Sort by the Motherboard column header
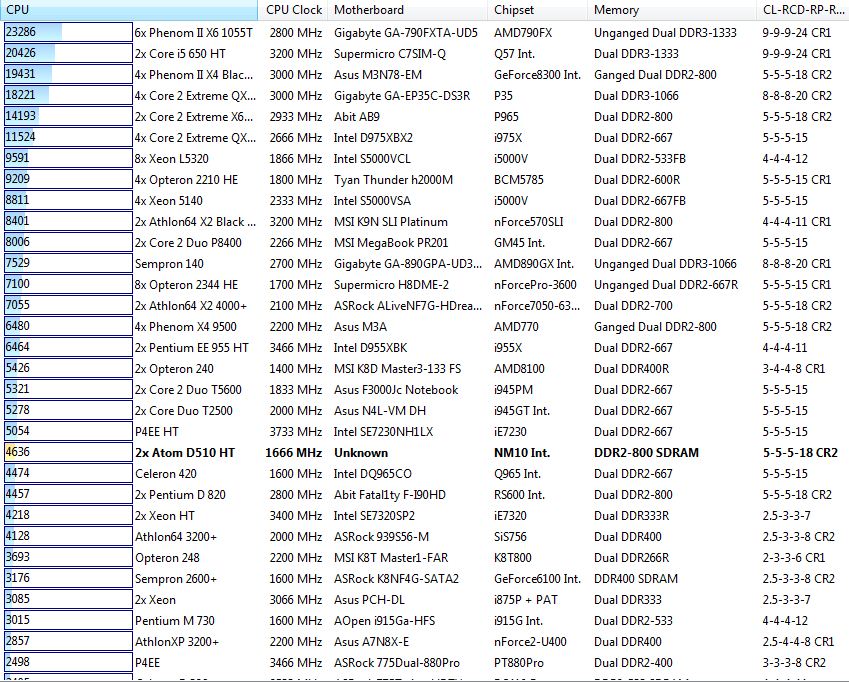The height and width of the screenshot is (682, 849). pos(408,10)
